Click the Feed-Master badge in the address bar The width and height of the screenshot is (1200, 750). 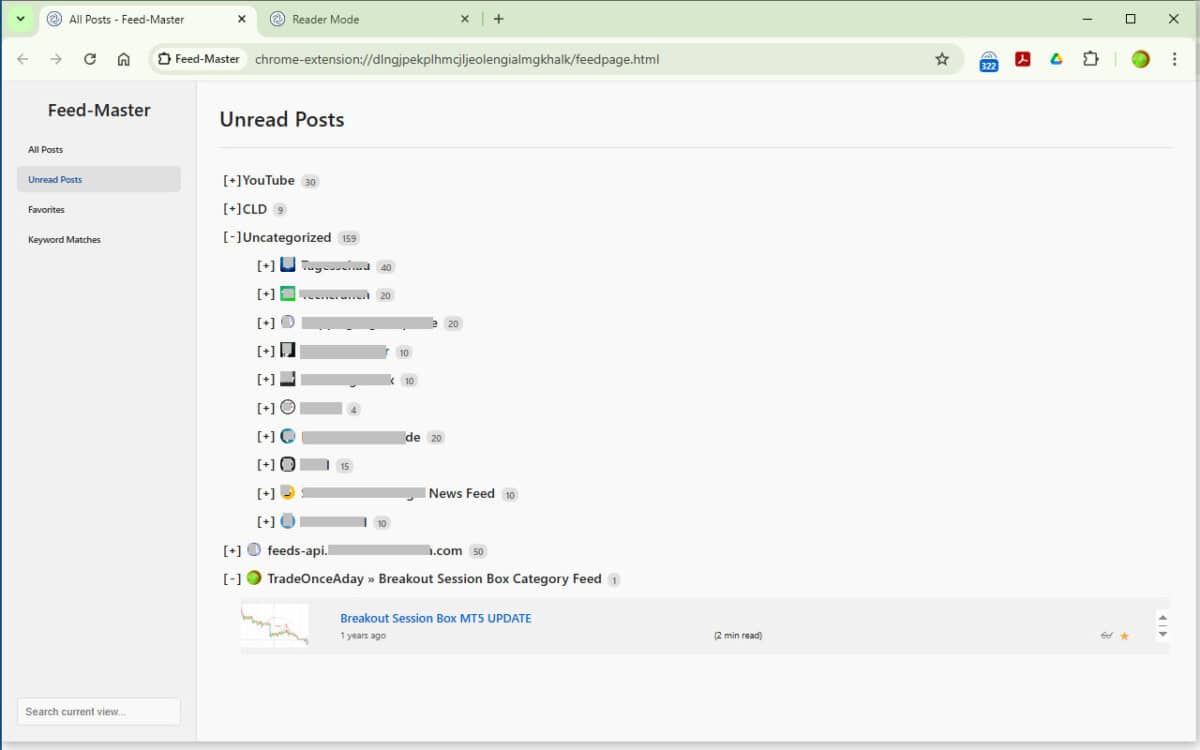point(197,59)
